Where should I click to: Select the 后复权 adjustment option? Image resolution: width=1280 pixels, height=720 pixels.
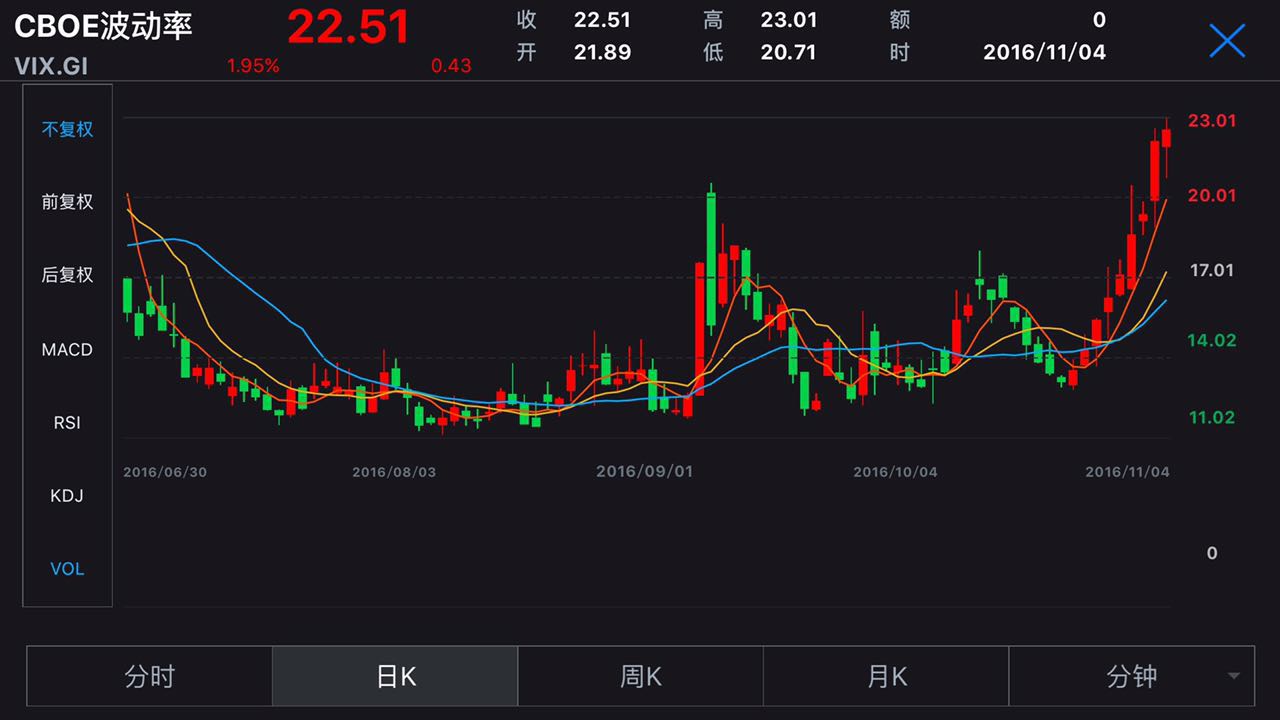click(67, 275)
